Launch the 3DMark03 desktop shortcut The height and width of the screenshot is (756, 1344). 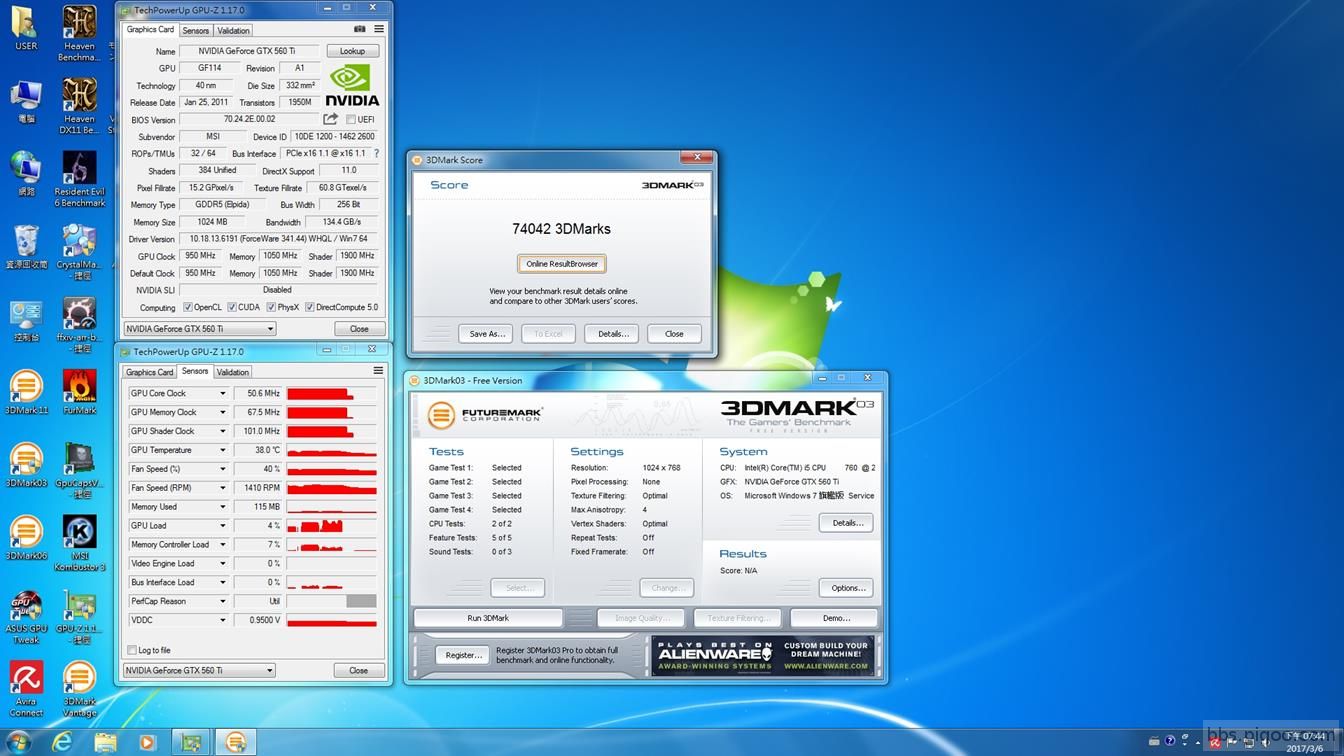click(26, 465)
